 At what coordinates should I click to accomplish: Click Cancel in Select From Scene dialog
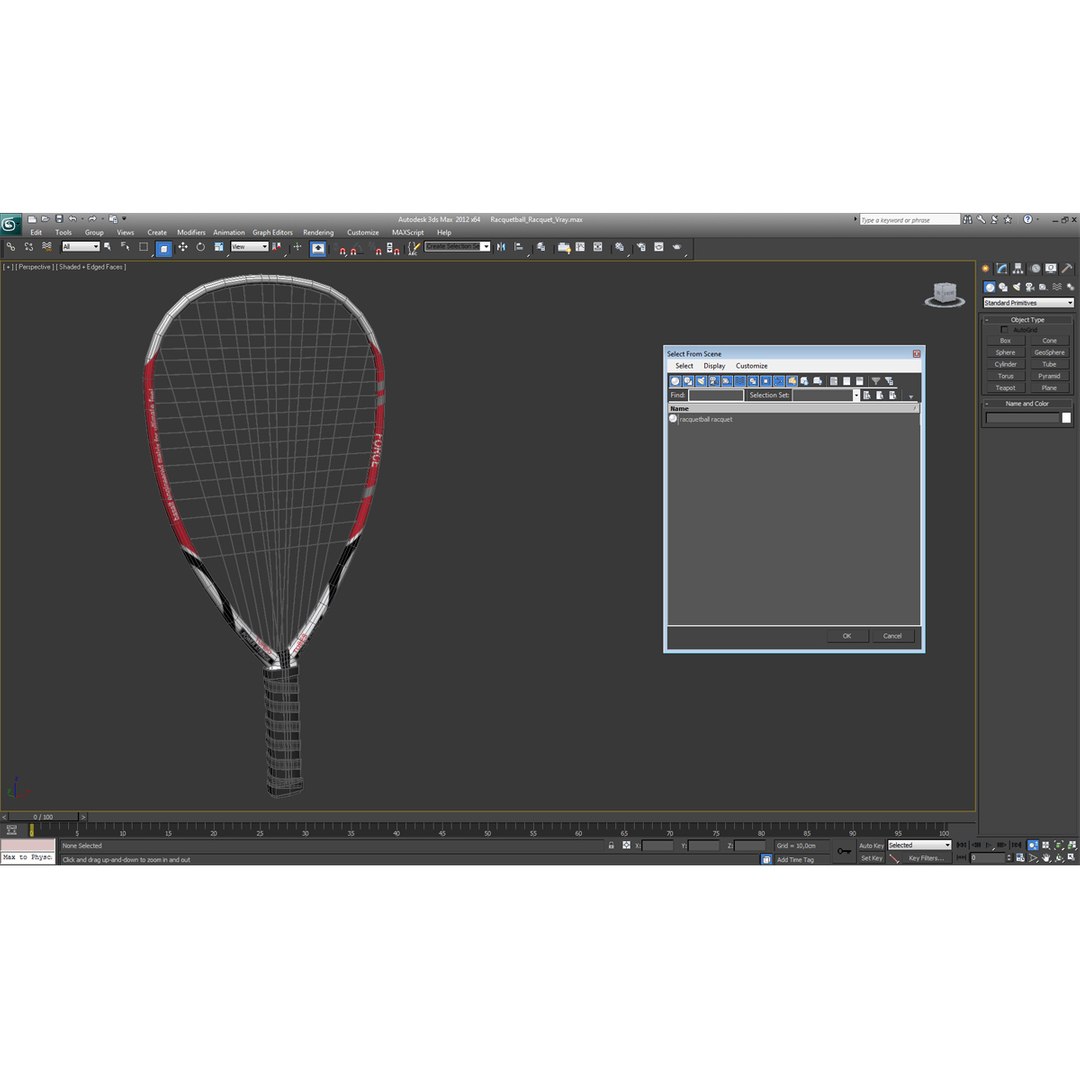[x=892, y=636]
